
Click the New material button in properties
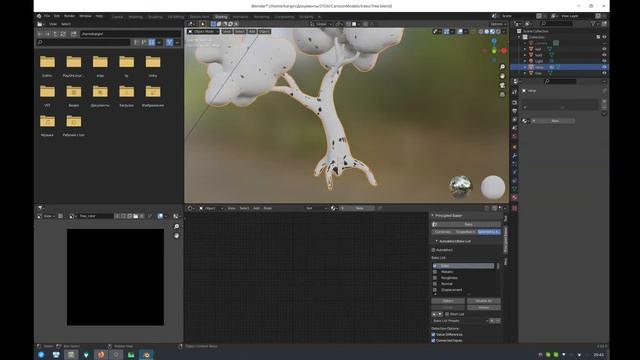point(555,121)
